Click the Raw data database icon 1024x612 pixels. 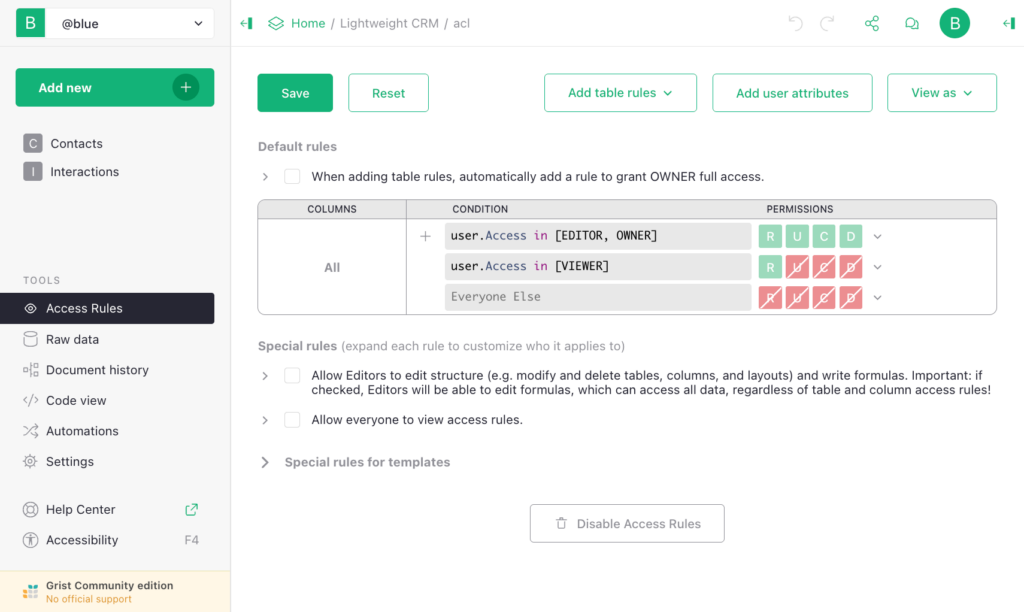tap(30, 339)
